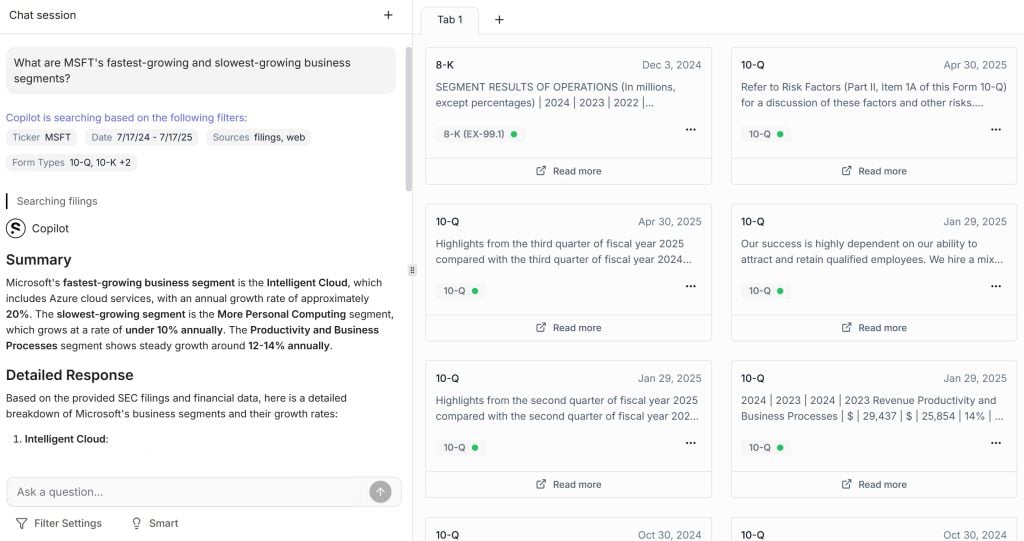
Task: Toggle the Smart mode option
Action: point(155,523)
